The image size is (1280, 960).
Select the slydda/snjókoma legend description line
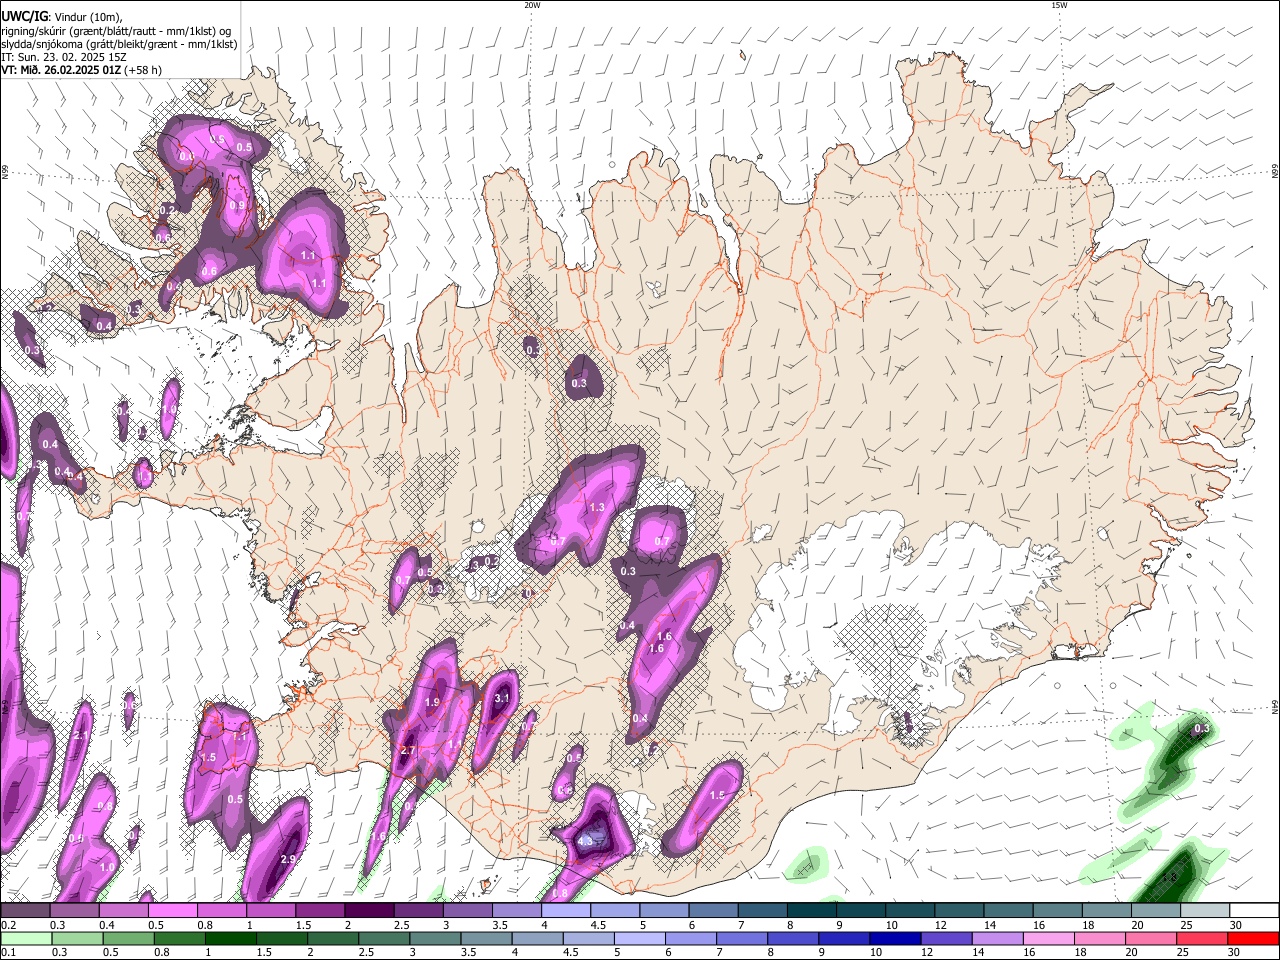click(x=119, y=44)
